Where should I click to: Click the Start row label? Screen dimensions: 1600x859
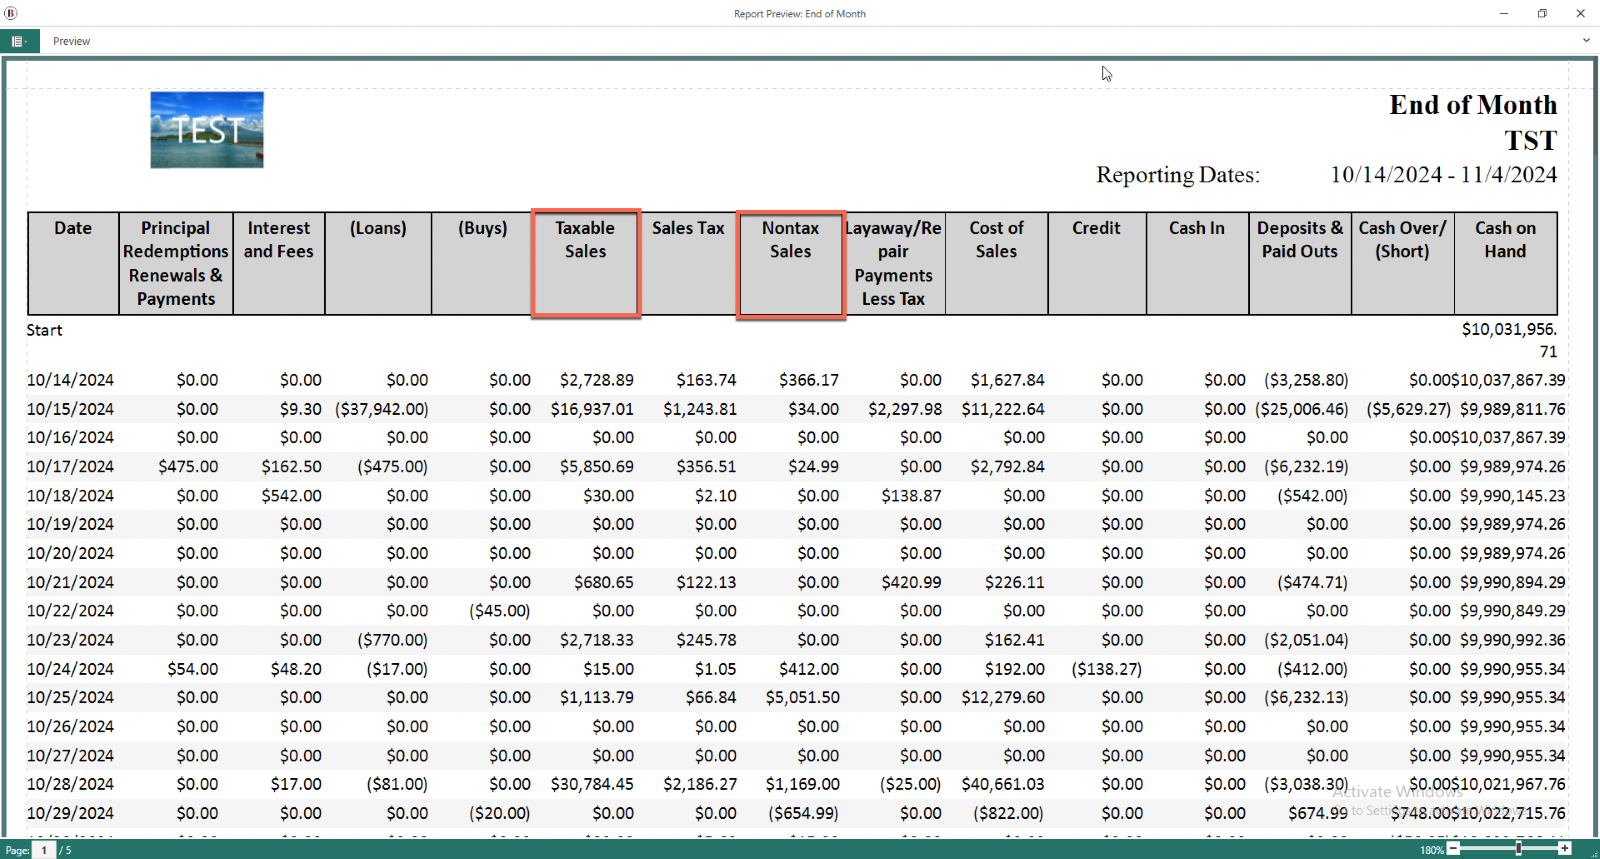pos(44,330)
